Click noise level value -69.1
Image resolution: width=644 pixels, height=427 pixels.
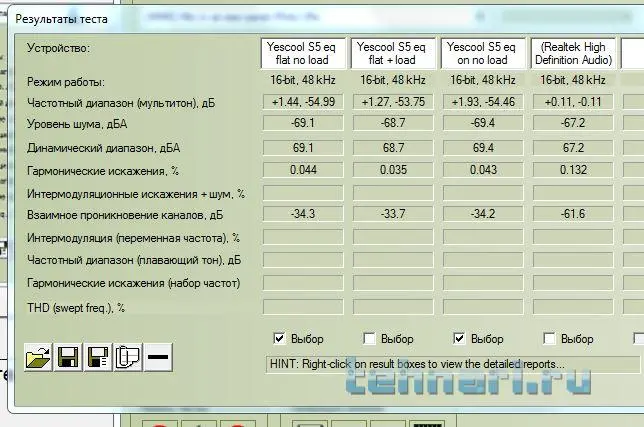303,123
